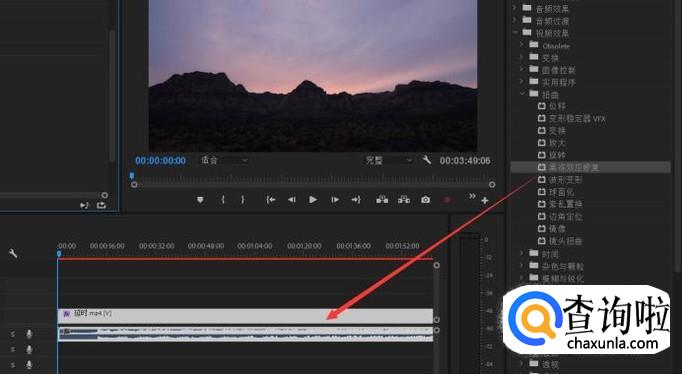682x374 pixels.
Task: Click the red record dot button
Action: [x=447, y=200]
